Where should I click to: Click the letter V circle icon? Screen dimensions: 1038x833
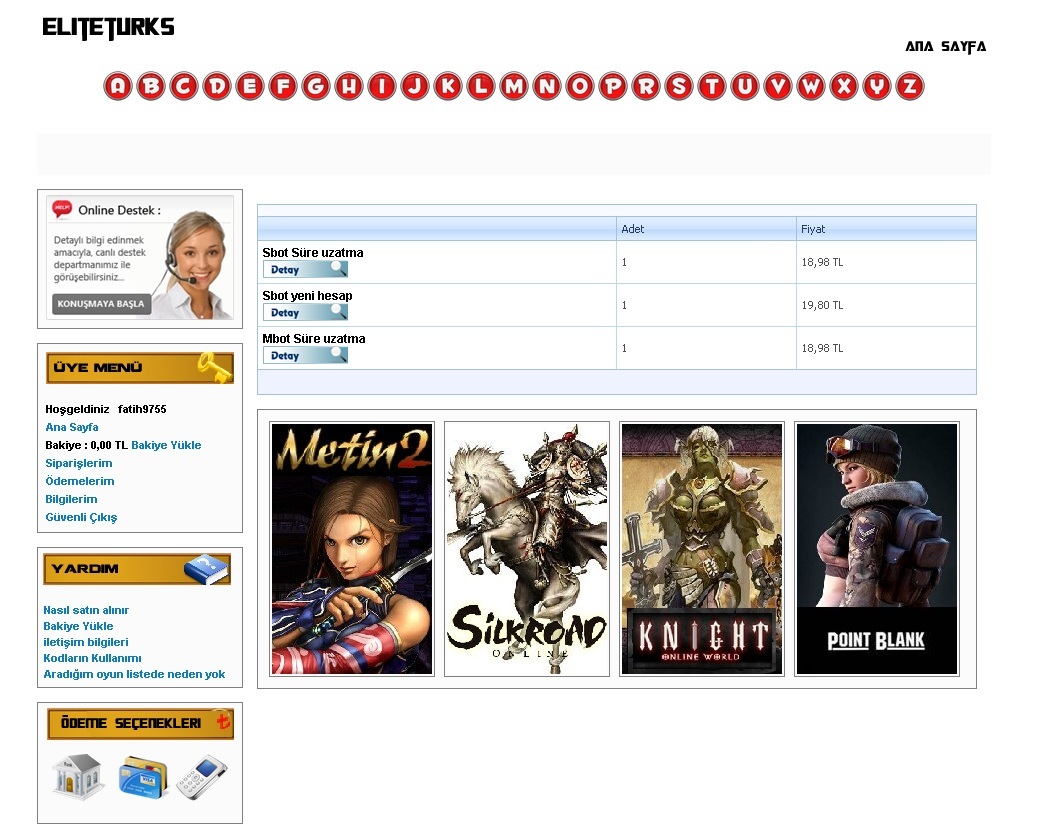point(778,86)
